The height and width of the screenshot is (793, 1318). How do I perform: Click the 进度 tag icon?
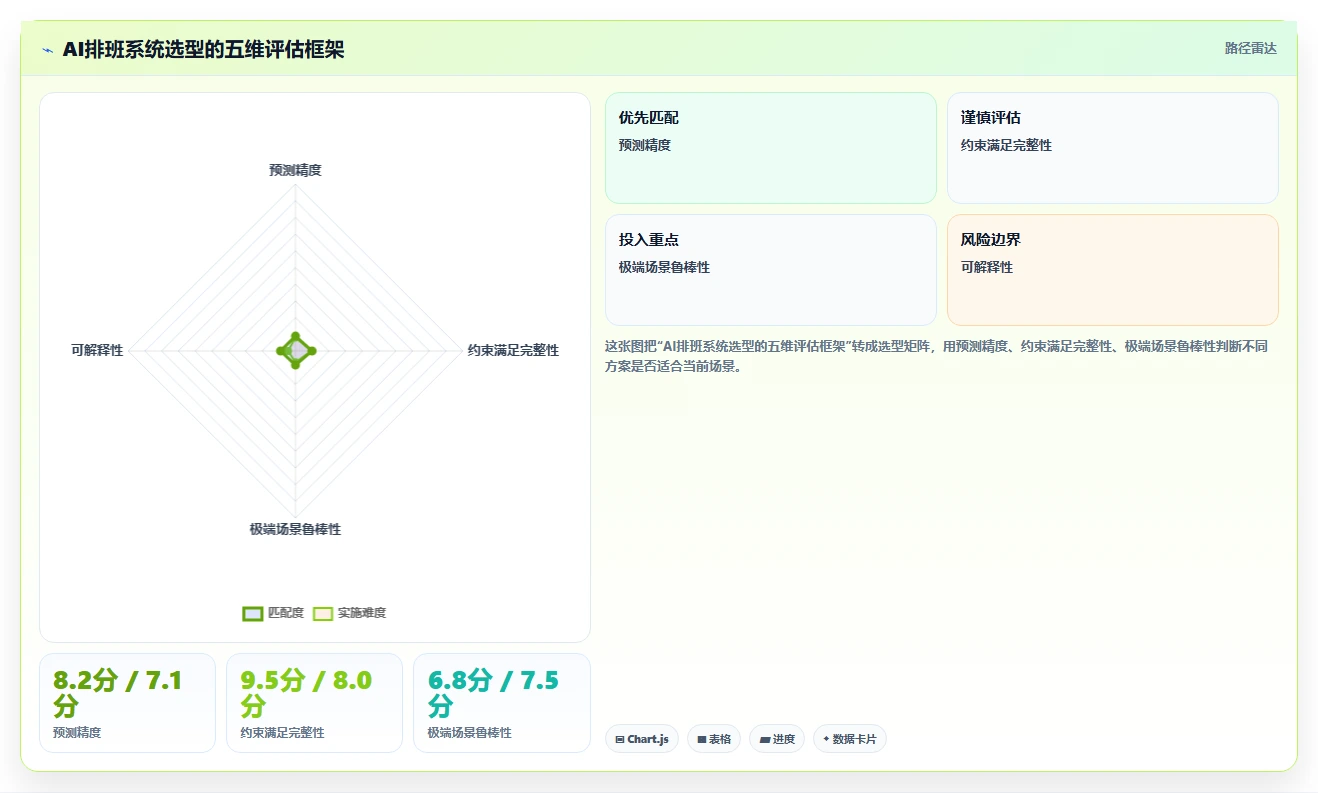point(765,740)
